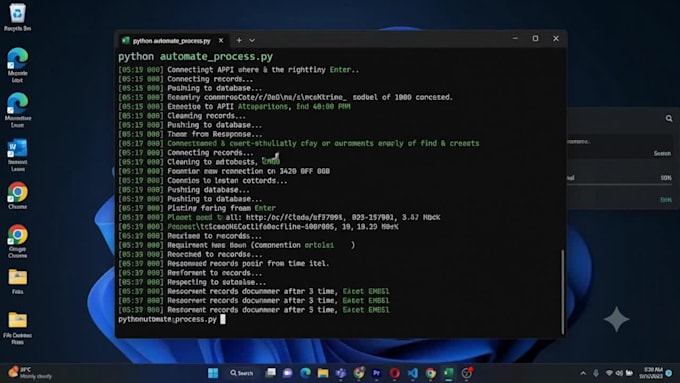Click the green automate_process.py command heading
The width and height of the screenshot is (680, 383).
pos(216,56)
